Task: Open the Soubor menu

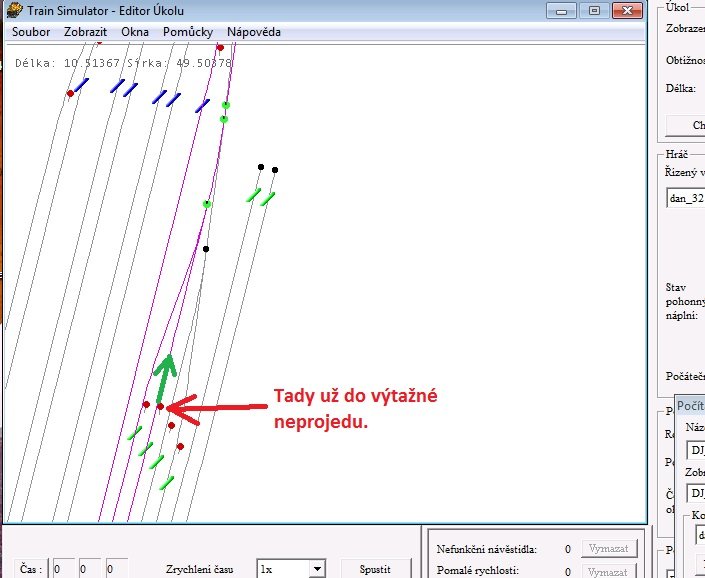Action: (x=31, y=32)
